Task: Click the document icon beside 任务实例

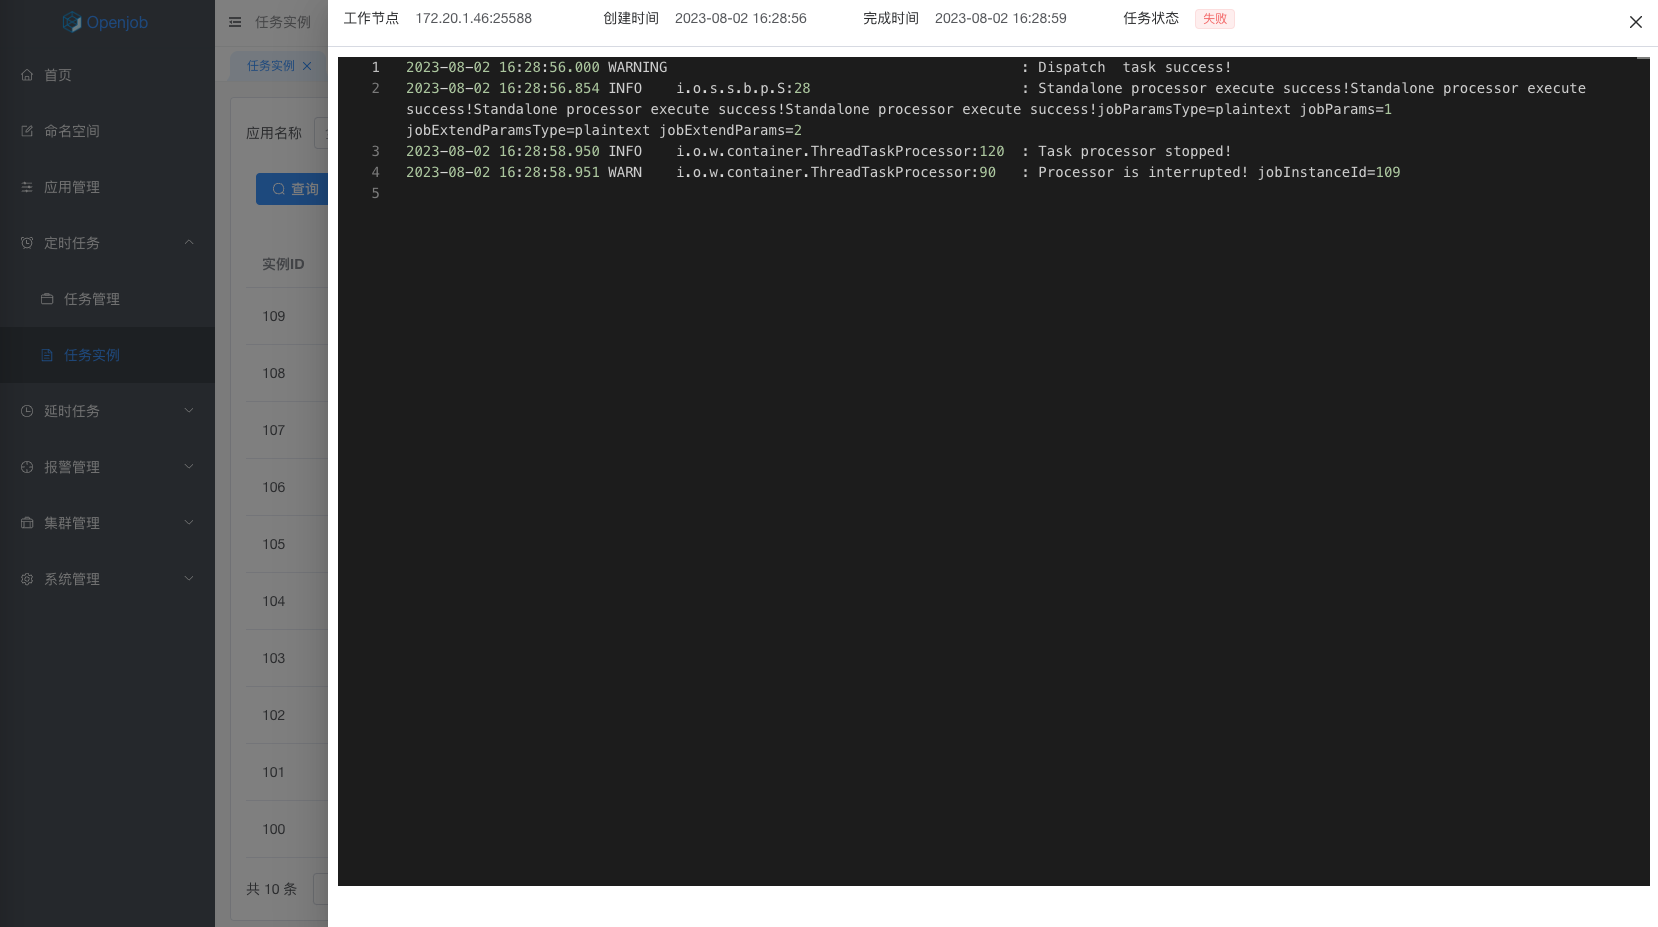Action: coord(47,355)
